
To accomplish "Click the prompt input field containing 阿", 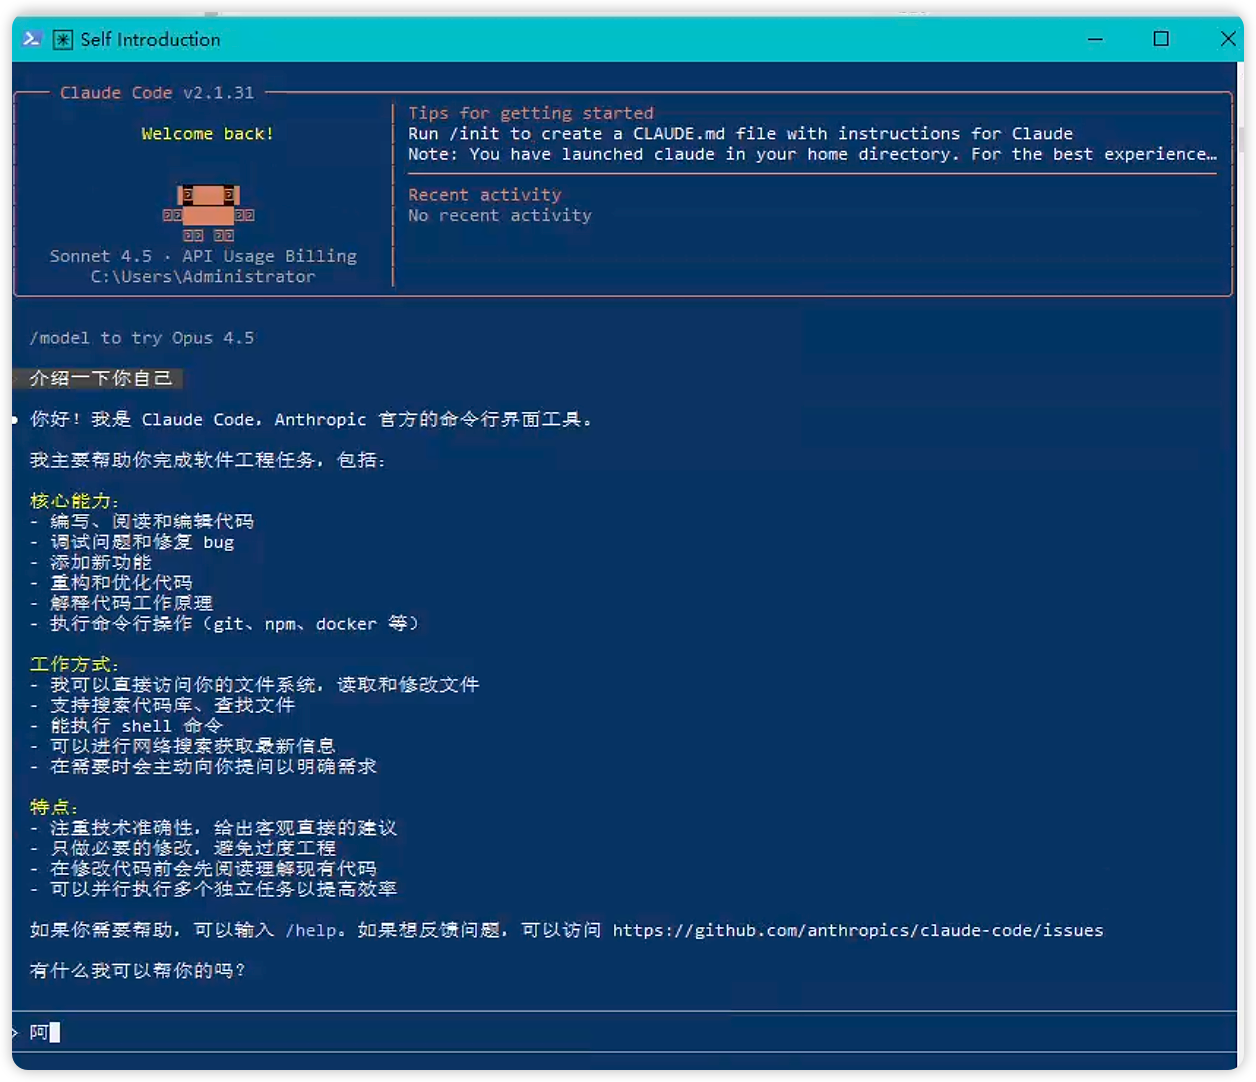I will 625,1032.
